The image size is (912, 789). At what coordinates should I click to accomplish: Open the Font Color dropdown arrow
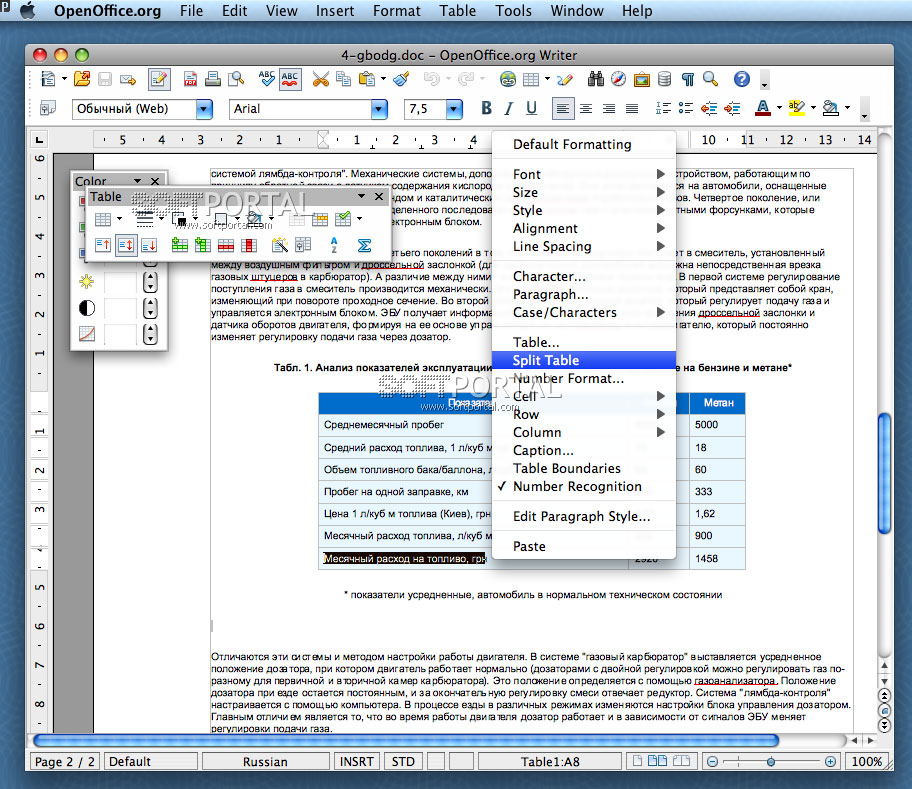tap(779, 108)
